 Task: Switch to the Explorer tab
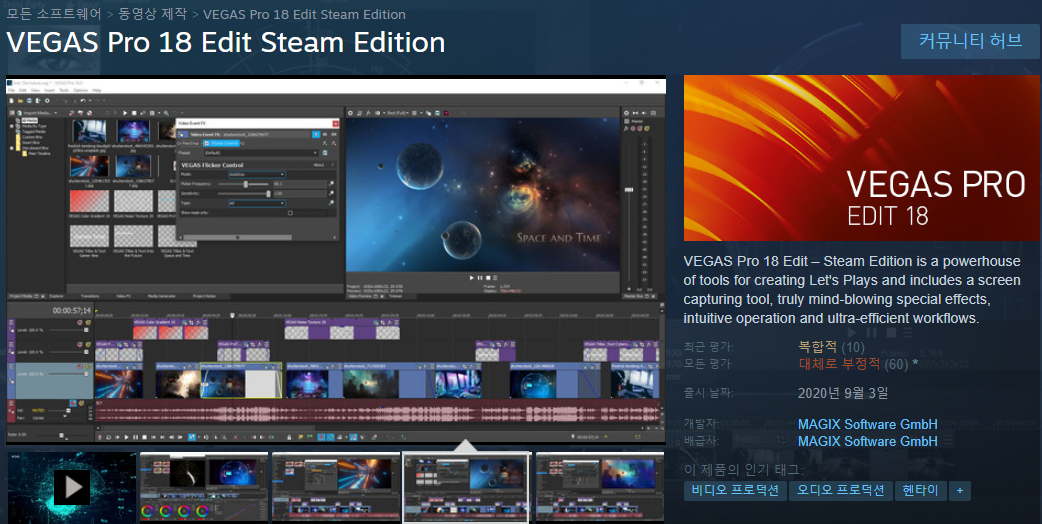tap(56, 296)
